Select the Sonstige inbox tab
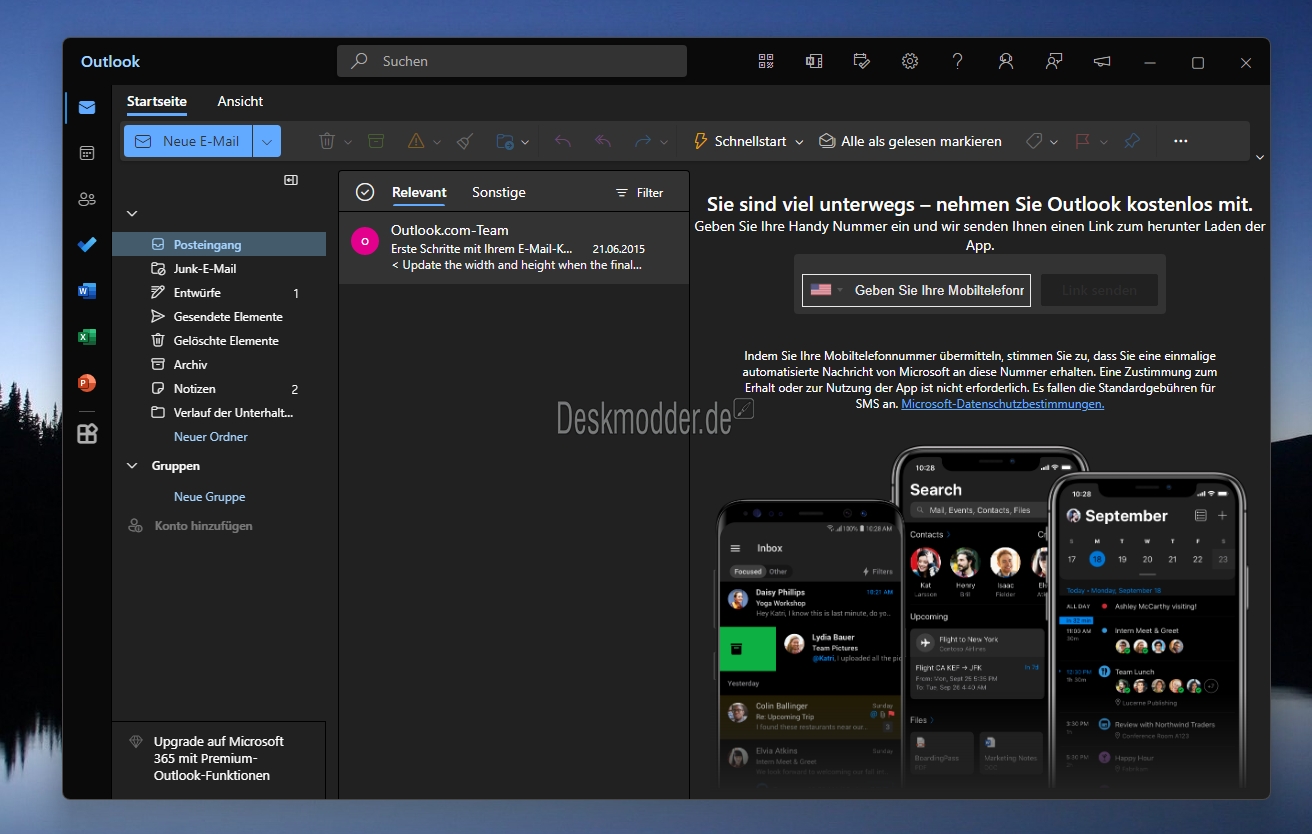The image size is (1312, 834). [x=499, y=192]
